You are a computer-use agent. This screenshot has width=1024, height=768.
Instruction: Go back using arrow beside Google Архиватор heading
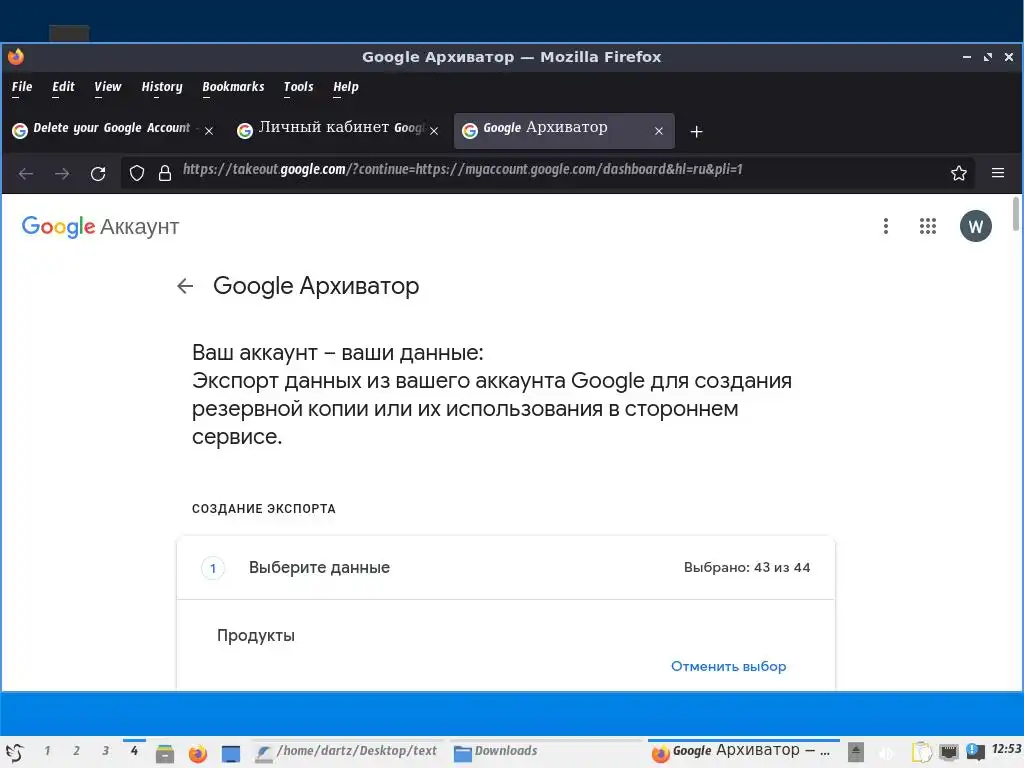click(x=185, y=286)
